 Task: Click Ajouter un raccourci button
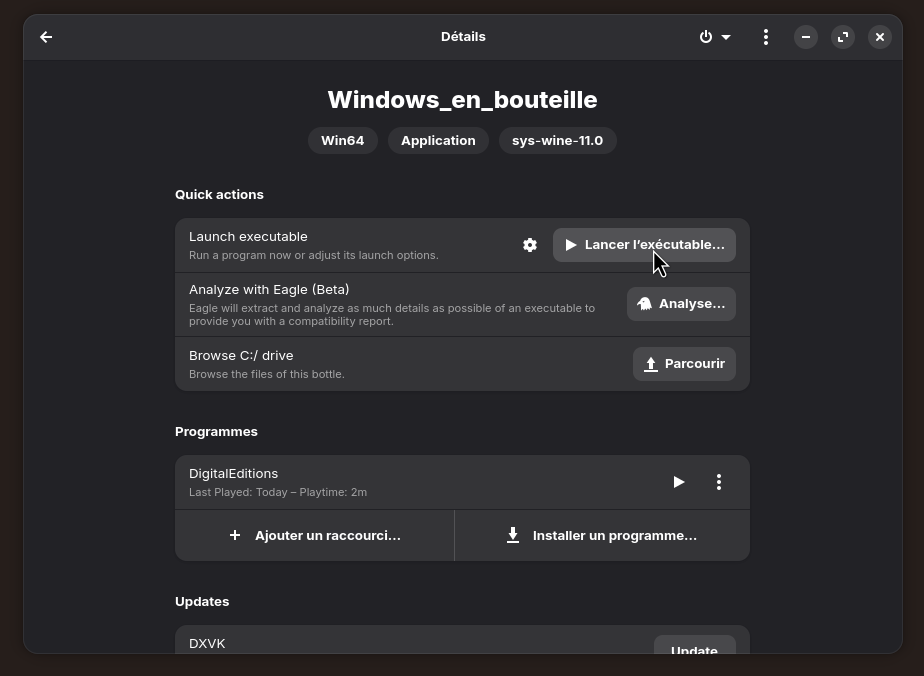coord(315,536)
